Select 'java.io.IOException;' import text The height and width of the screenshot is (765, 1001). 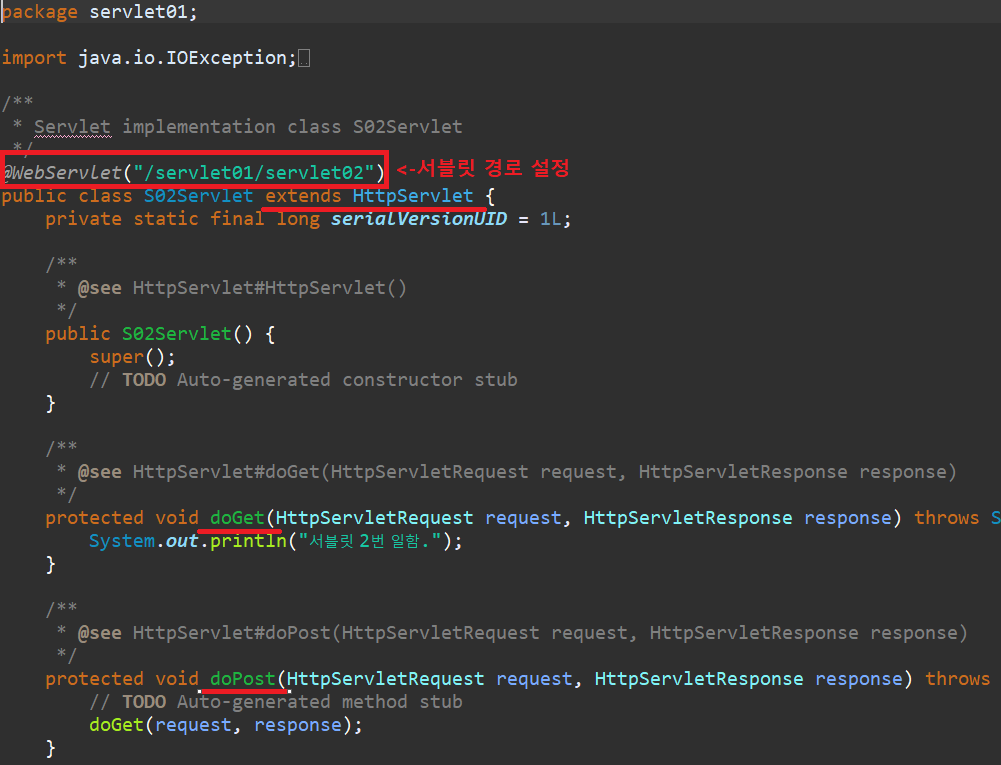tap(188, 58)
